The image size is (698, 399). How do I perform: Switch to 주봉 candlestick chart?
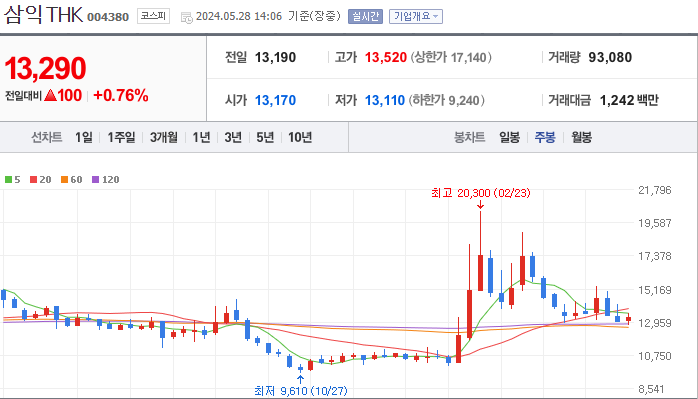tap(545, 138)
